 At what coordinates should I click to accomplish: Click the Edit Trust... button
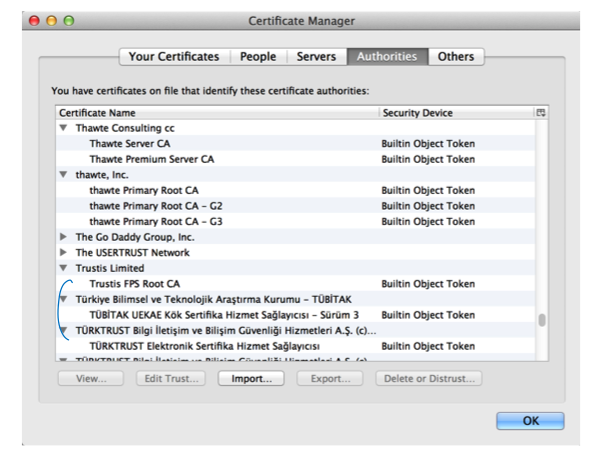pos(171,378)
